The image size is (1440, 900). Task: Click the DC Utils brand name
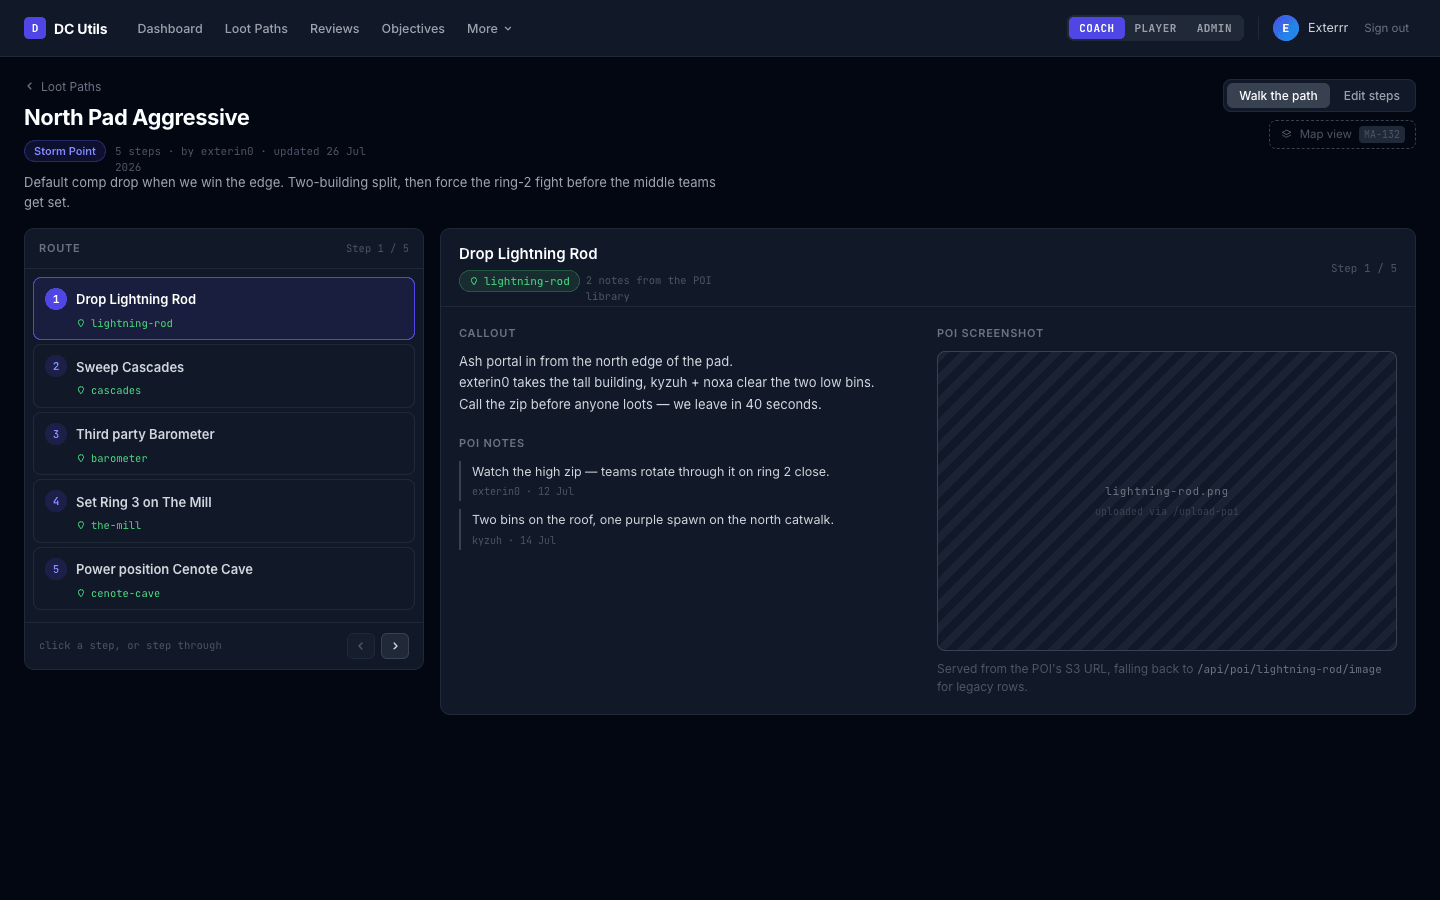pyautogui.click(x=80, y=28)
